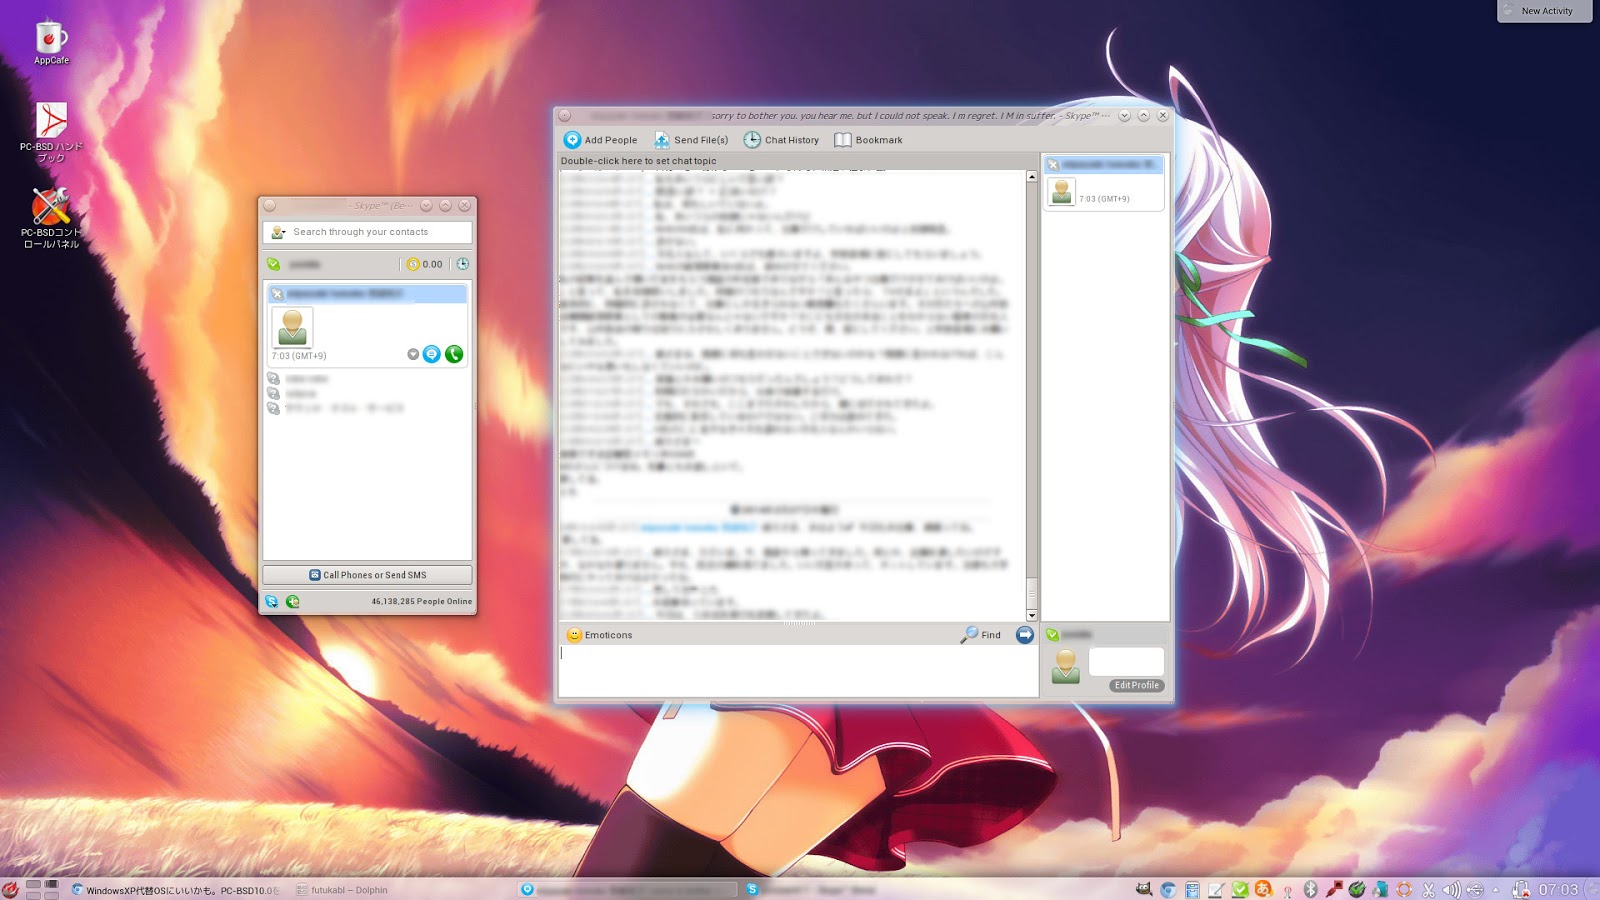Click the Edit Profile button

pyautogui.click(x=1137, y=685)
